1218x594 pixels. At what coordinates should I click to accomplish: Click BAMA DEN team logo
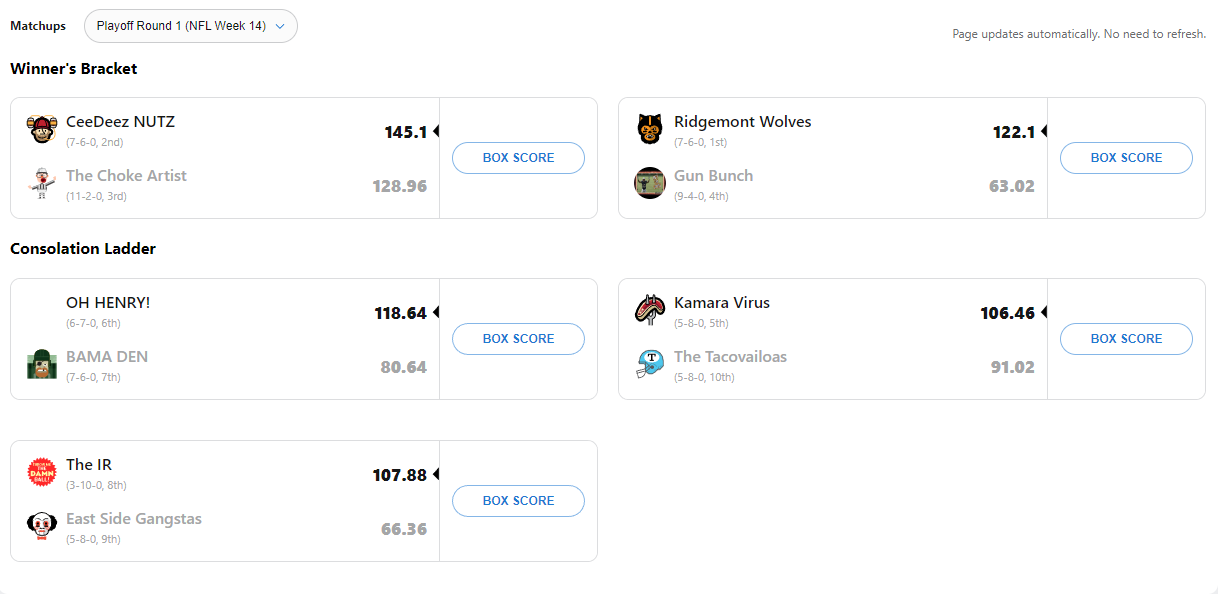click(x=41, y=364)
